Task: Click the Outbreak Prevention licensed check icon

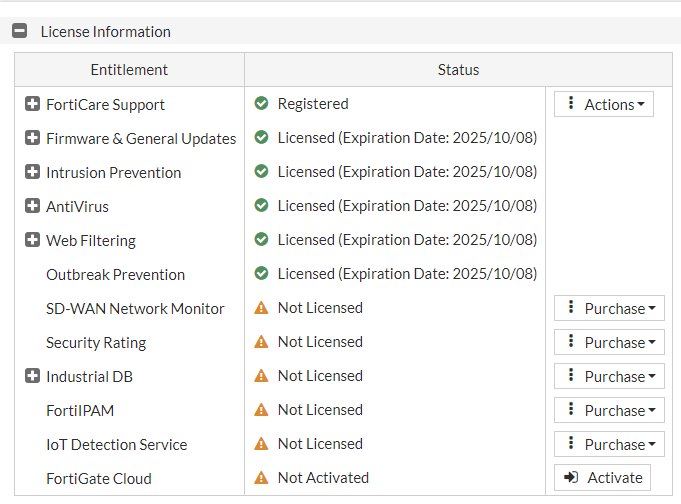Action: click(261, 274)
